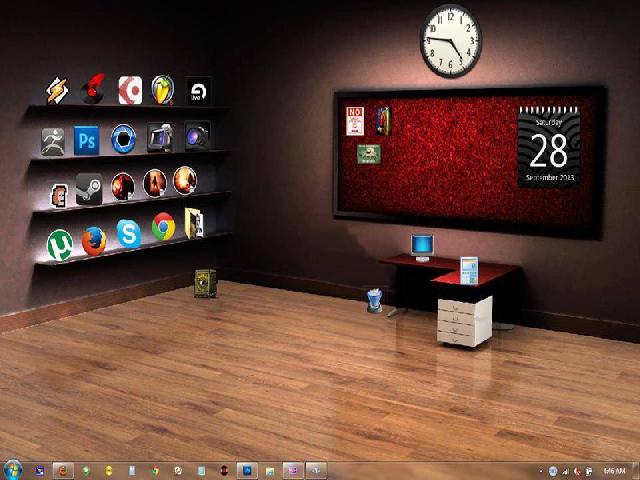Click the calendar gadget showing 28
Image resolution: width=640 pixels, height=480 pixels.
[x=548, y=150]
